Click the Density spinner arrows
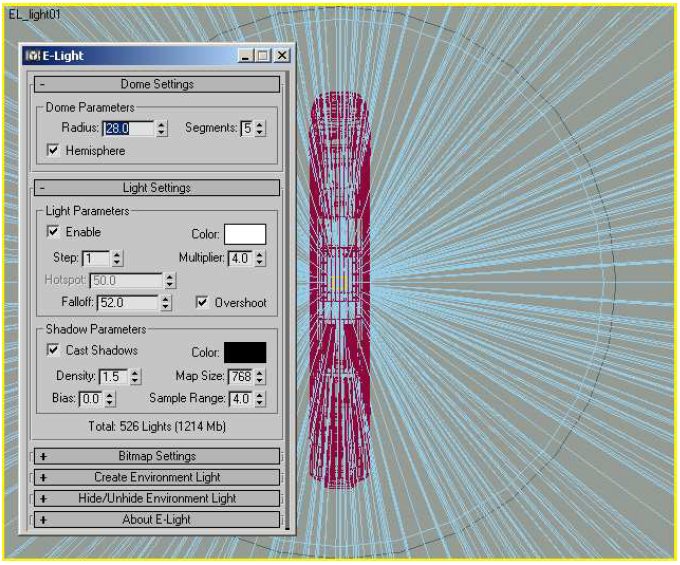 (x=135, y=377)
